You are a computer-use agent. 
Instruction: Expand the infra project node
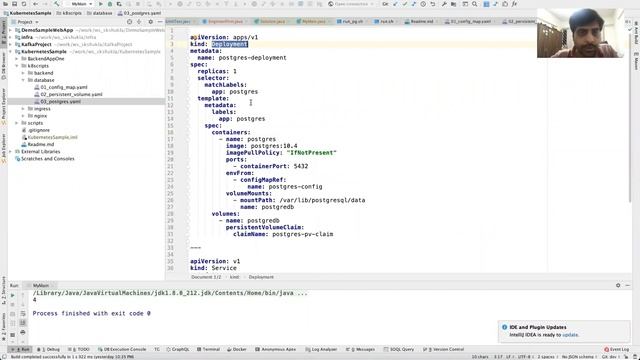point(11,37)
